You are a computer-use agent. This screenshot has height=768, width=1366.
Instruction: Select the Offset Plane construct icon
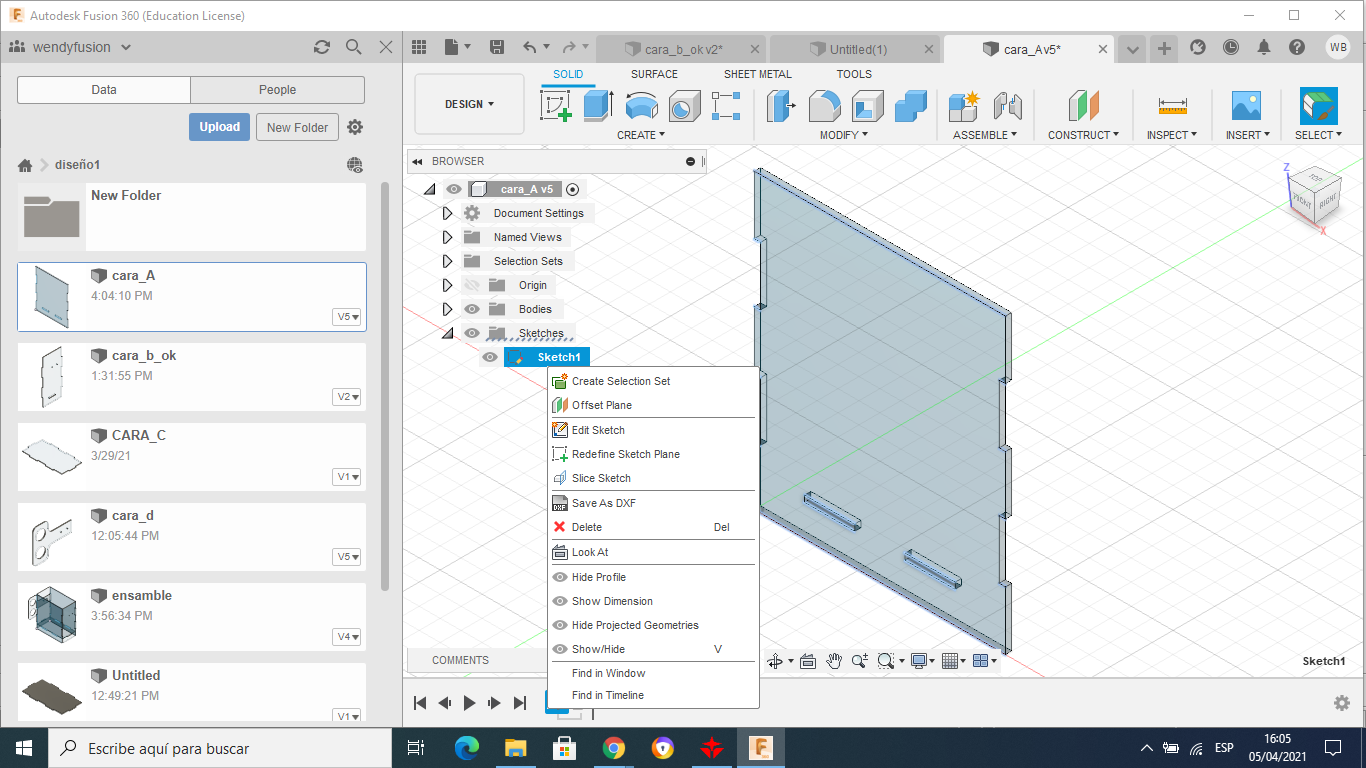pyautogui.click(x=1083, y=105)
